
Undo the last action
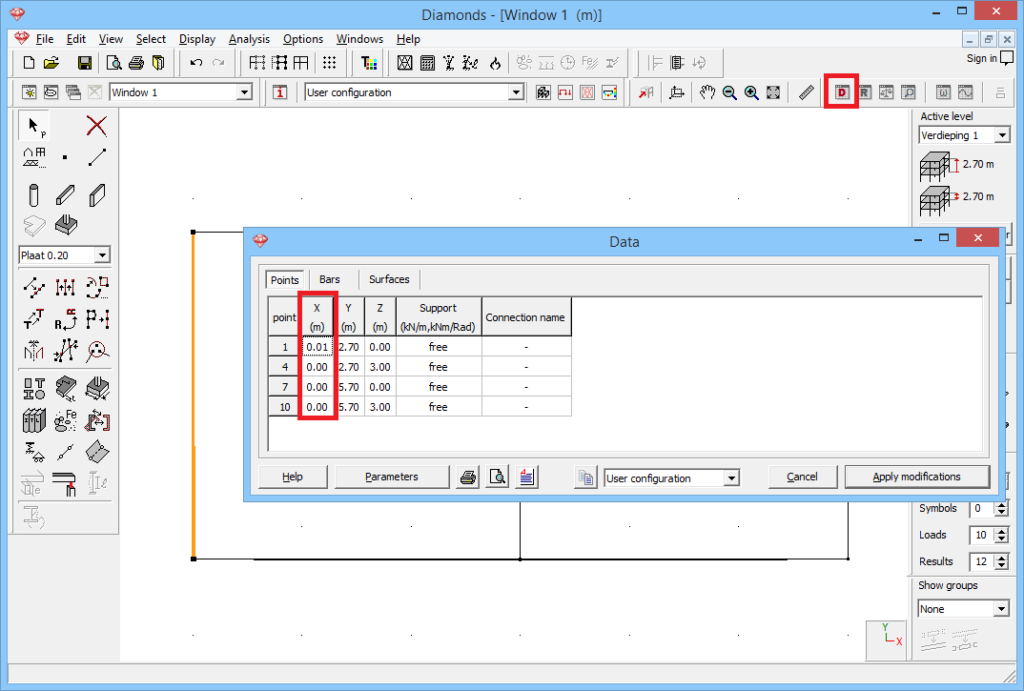(x=196, y=63)
